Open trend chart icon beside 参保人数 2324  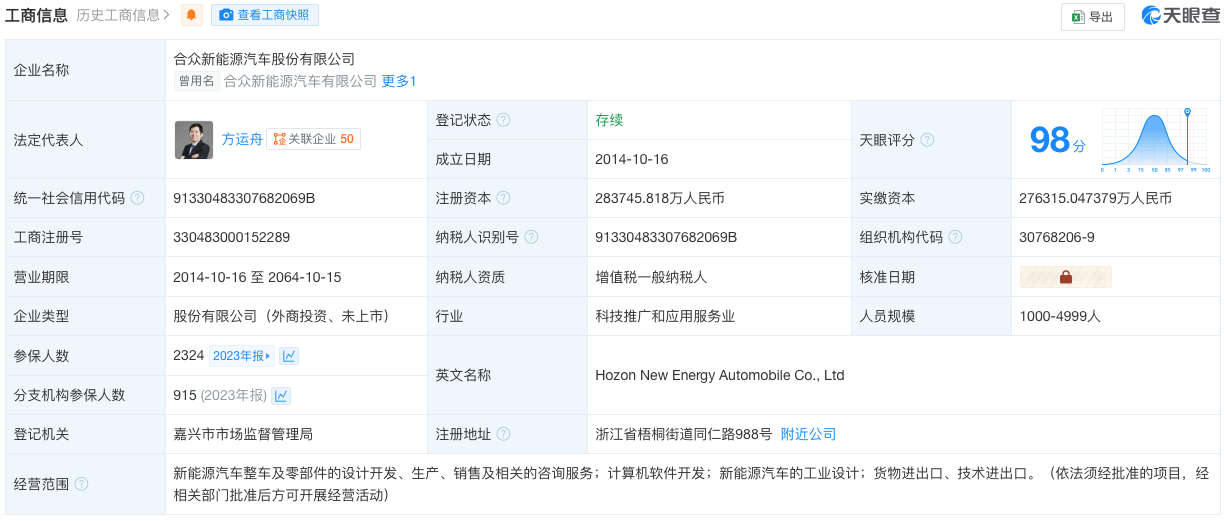pos(289,355)
